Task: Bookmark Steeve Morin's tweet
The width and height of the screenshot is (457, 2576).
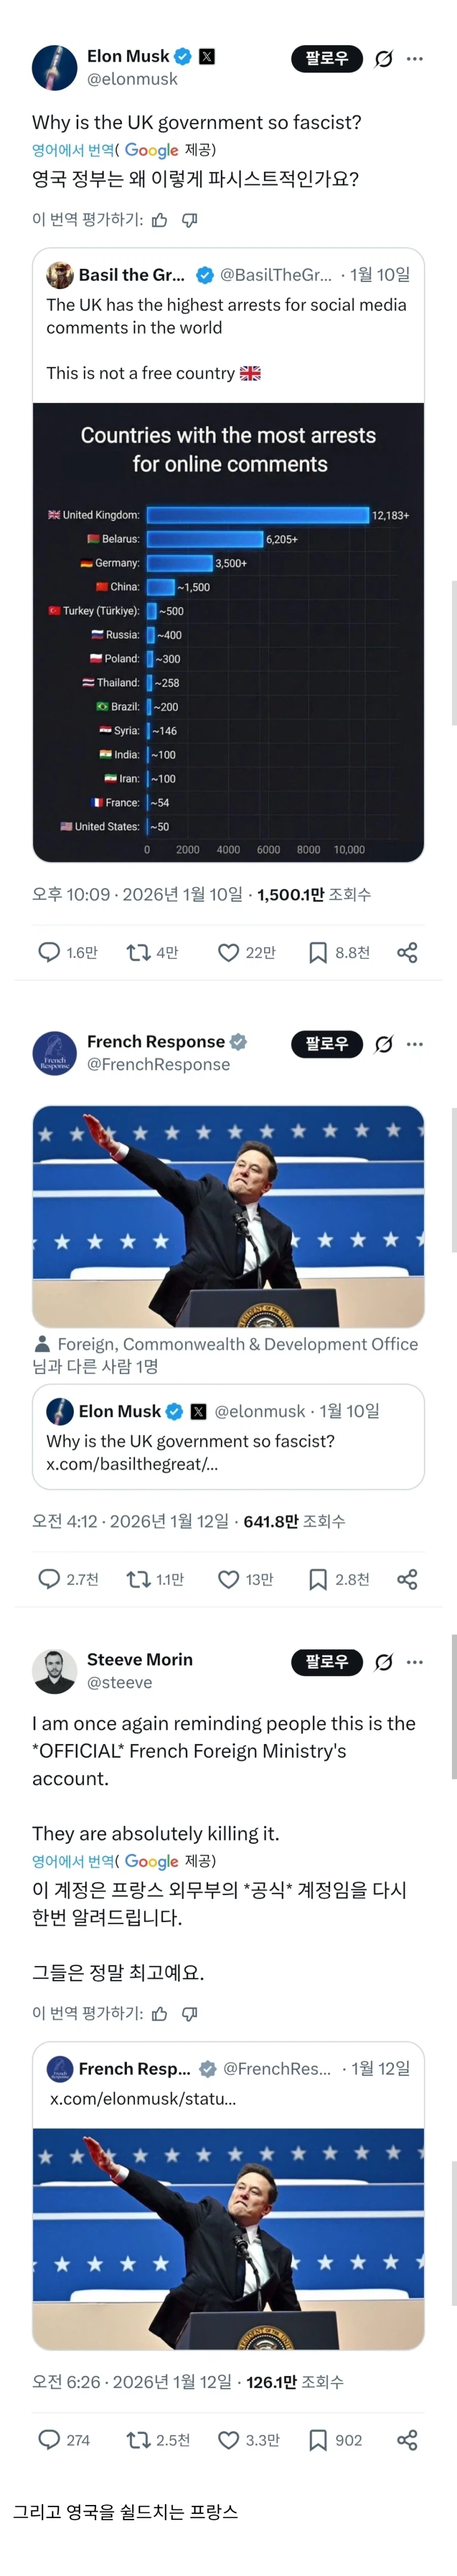Action: [318, 2440]
